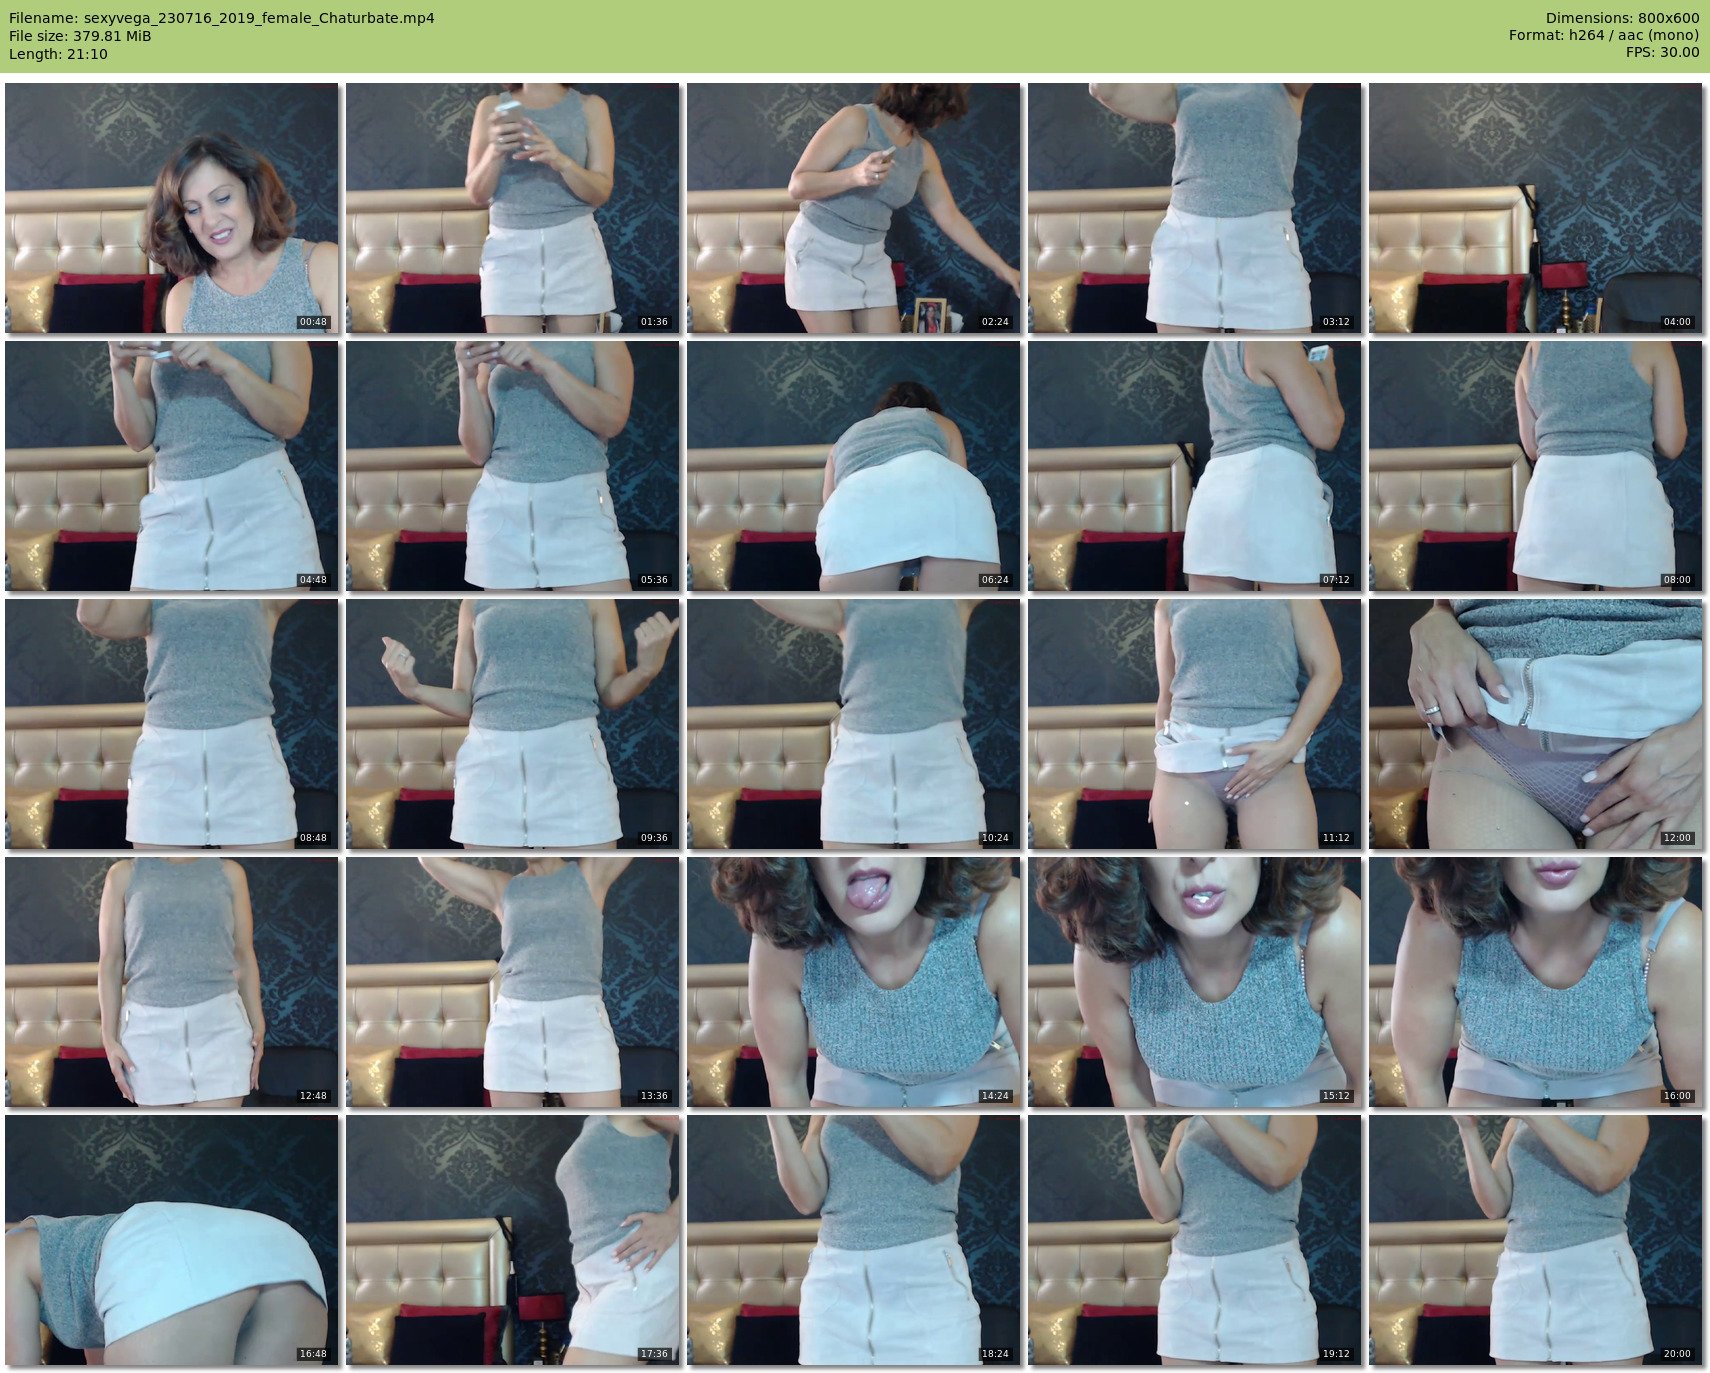Screen dimensions: 1710x1373
Task: Open the thumbnail stamped 12:48
Action: coord(172,982)
